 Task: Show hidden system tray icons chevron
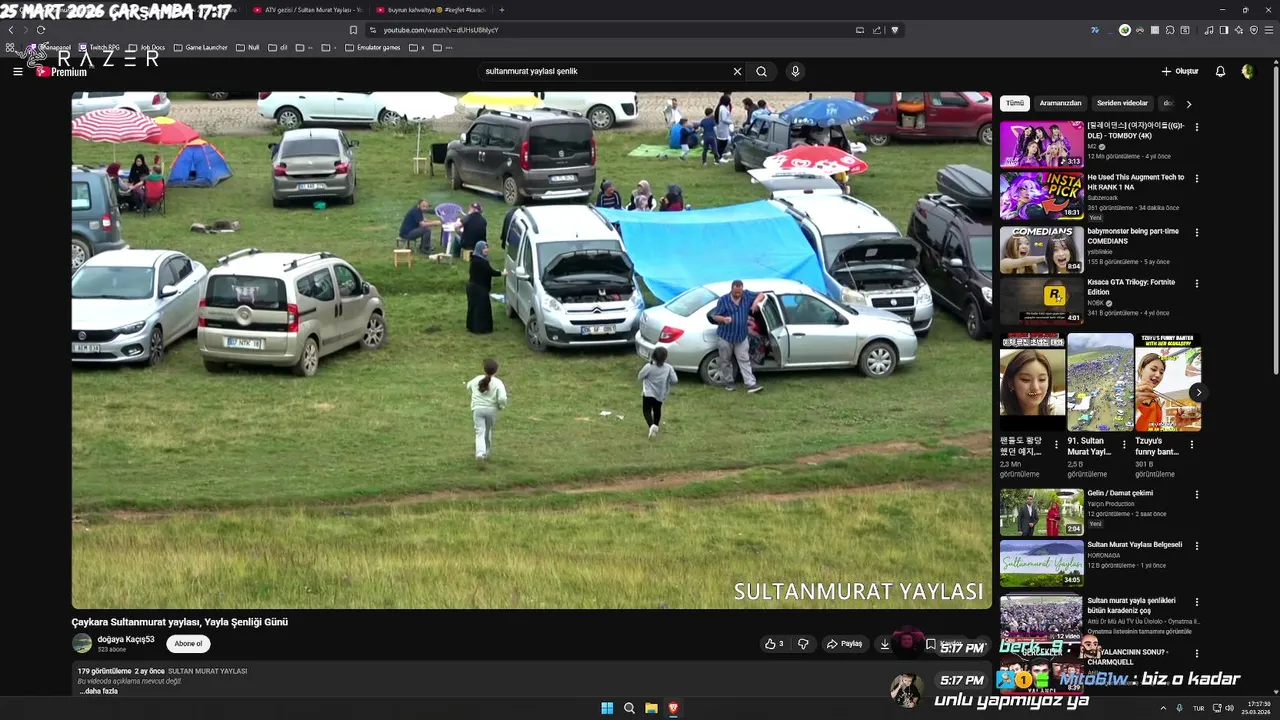1163,708
